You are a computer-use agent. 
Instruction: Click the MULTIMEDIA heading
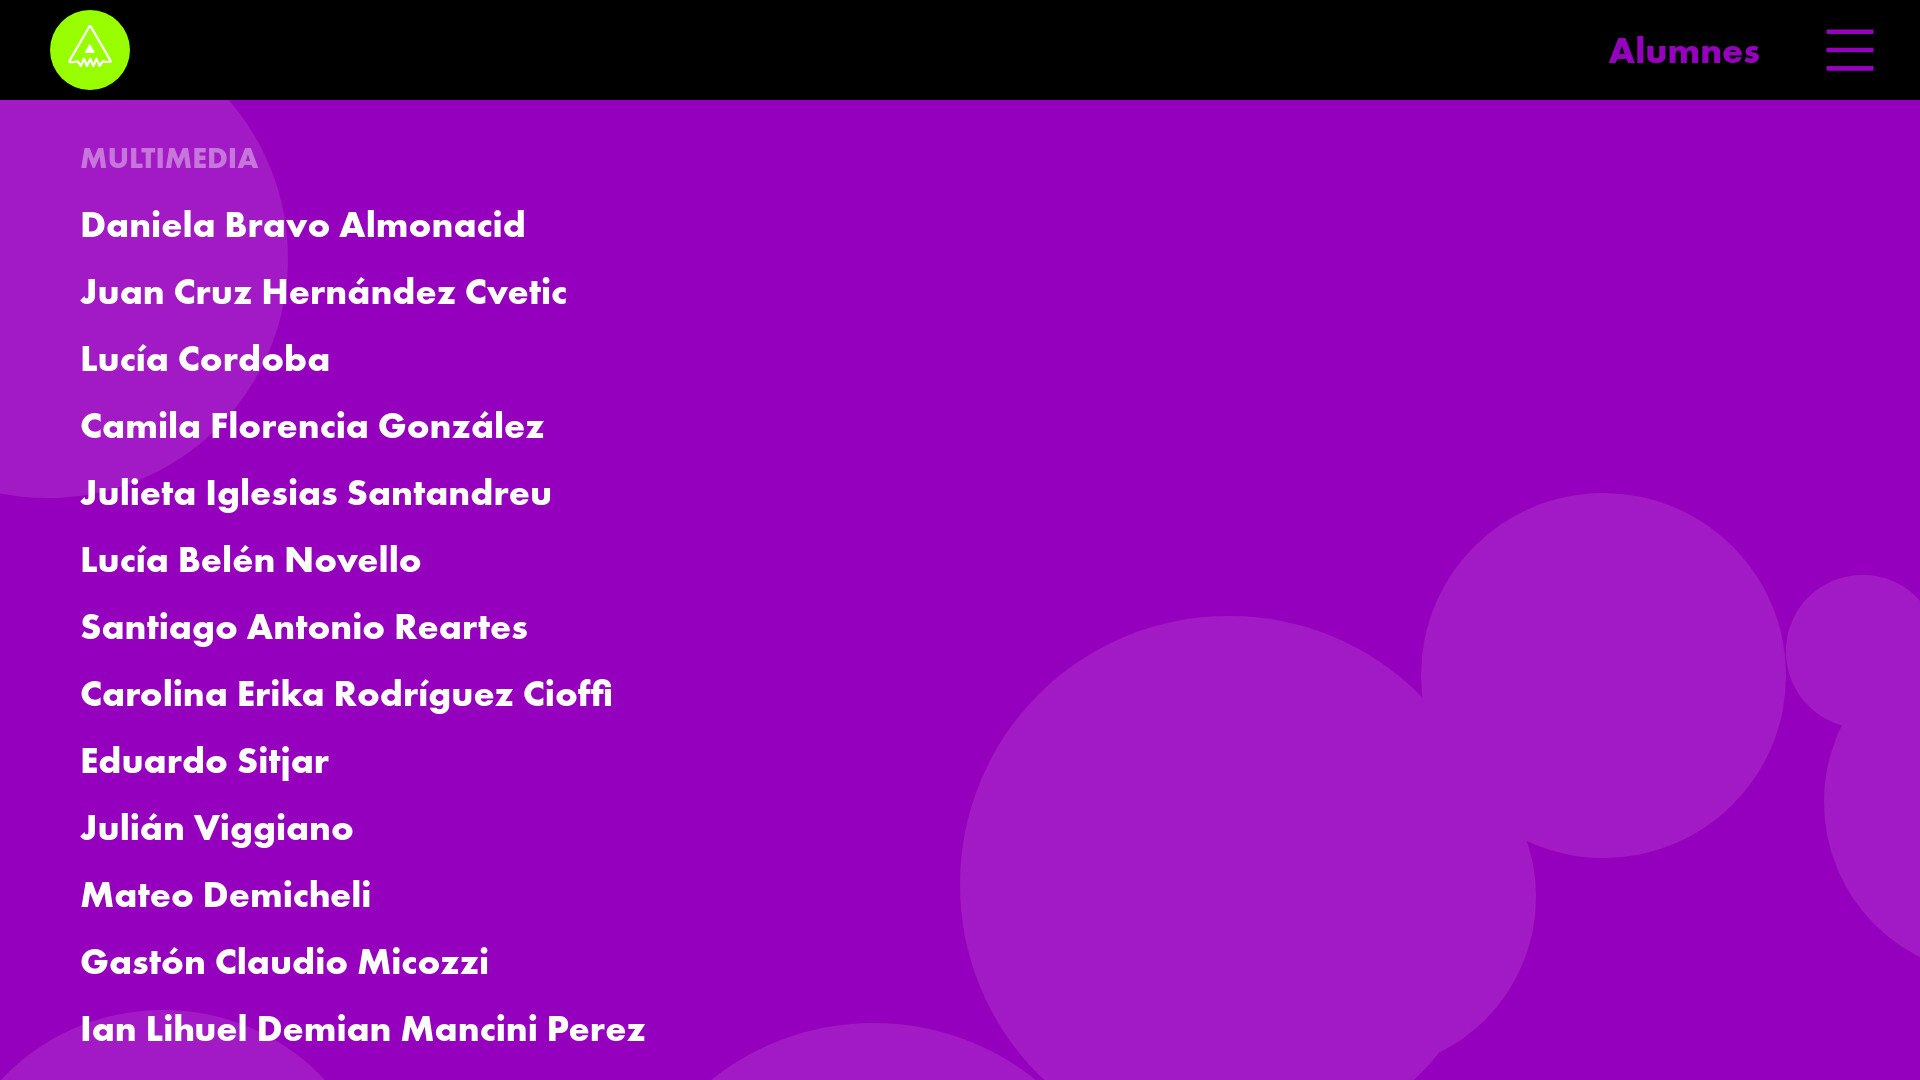click(169, 158)
